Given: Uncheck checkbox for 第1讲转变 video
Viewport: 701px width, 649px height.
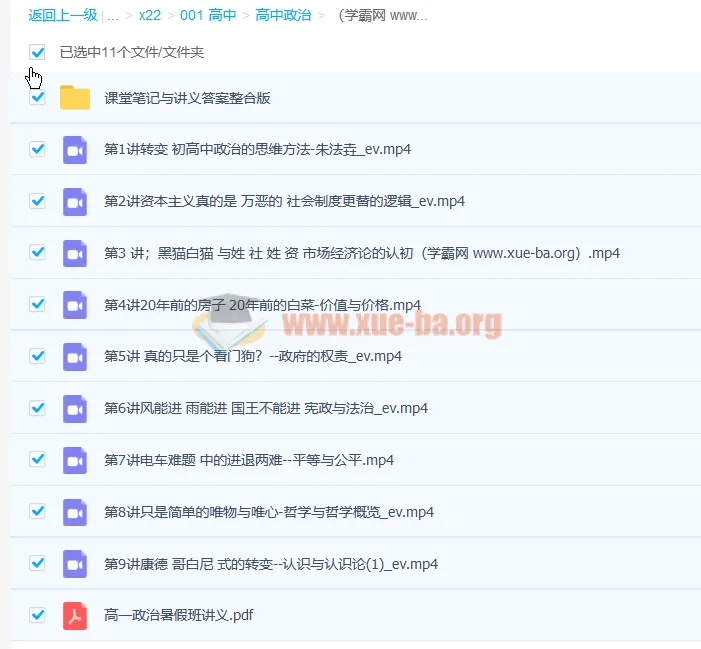Looking at the screenshot, I should coord(37,149).
